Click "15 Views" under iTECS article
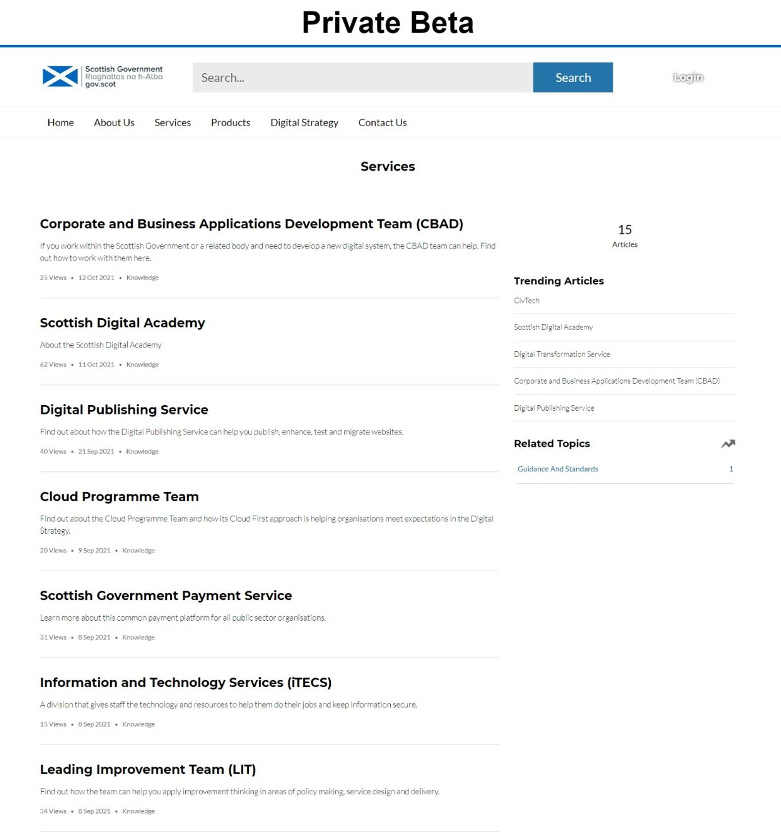Screen dimensions: 781x840 [x=53, y=724]
